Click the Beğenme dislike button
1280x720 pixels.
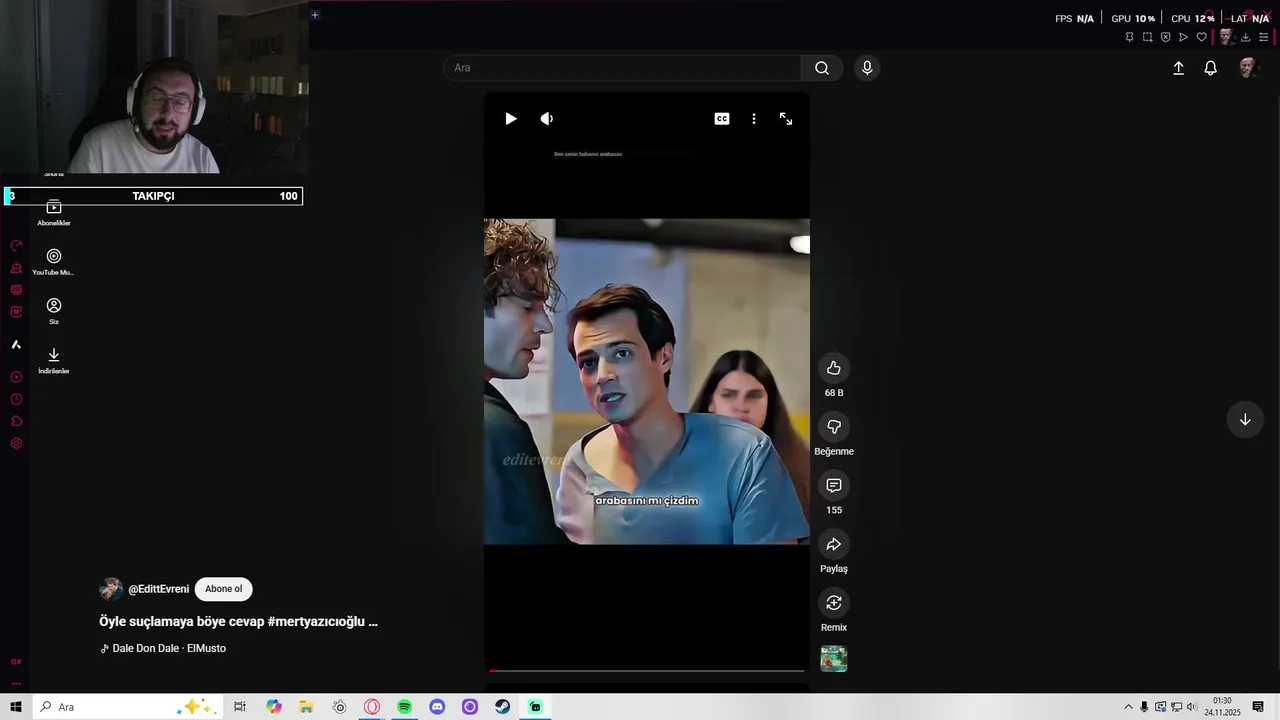tap(834, 427)
